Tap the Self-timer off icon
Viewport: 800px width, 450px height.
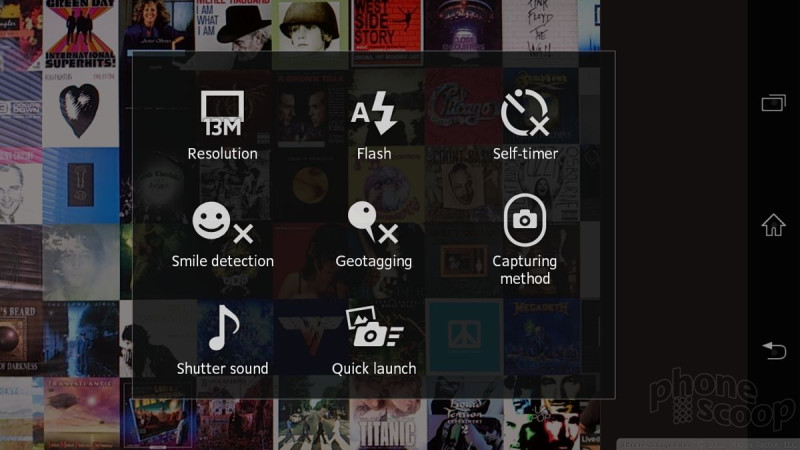coord(525,113)
